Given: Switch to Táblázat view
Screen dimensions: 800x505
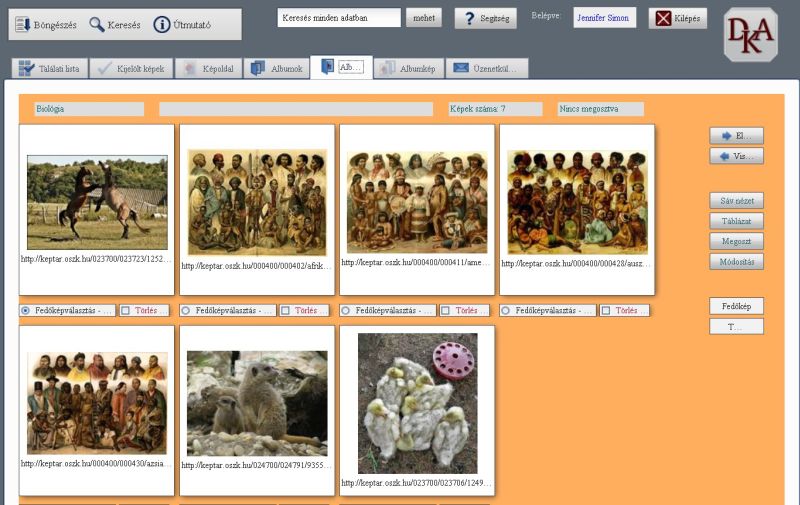Looking at the screenshot, I should point(737,221).
